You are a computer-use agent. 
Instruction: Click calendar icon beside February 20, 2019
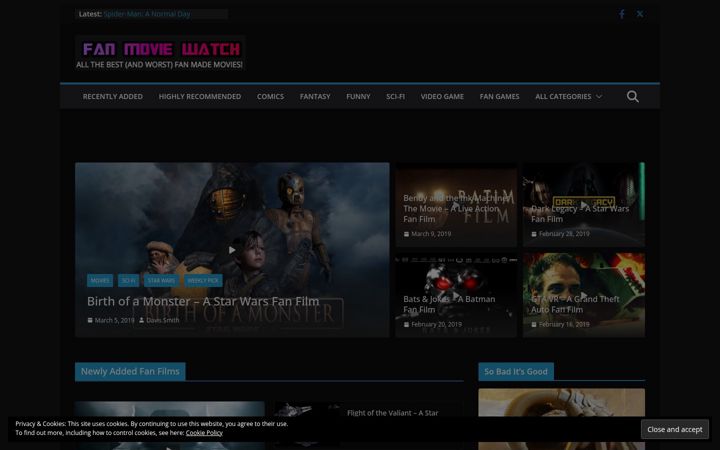click(406, 324)
